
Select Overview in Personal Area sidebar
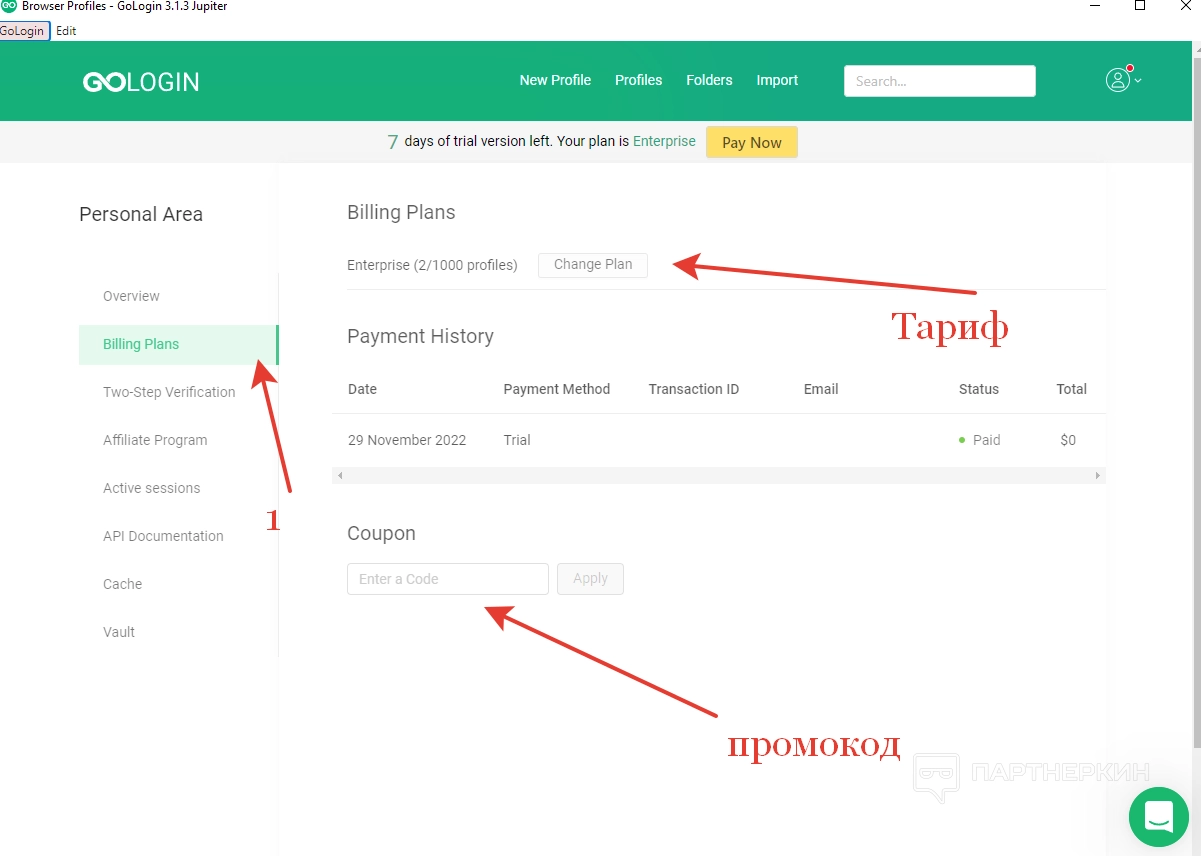[131, 296]
